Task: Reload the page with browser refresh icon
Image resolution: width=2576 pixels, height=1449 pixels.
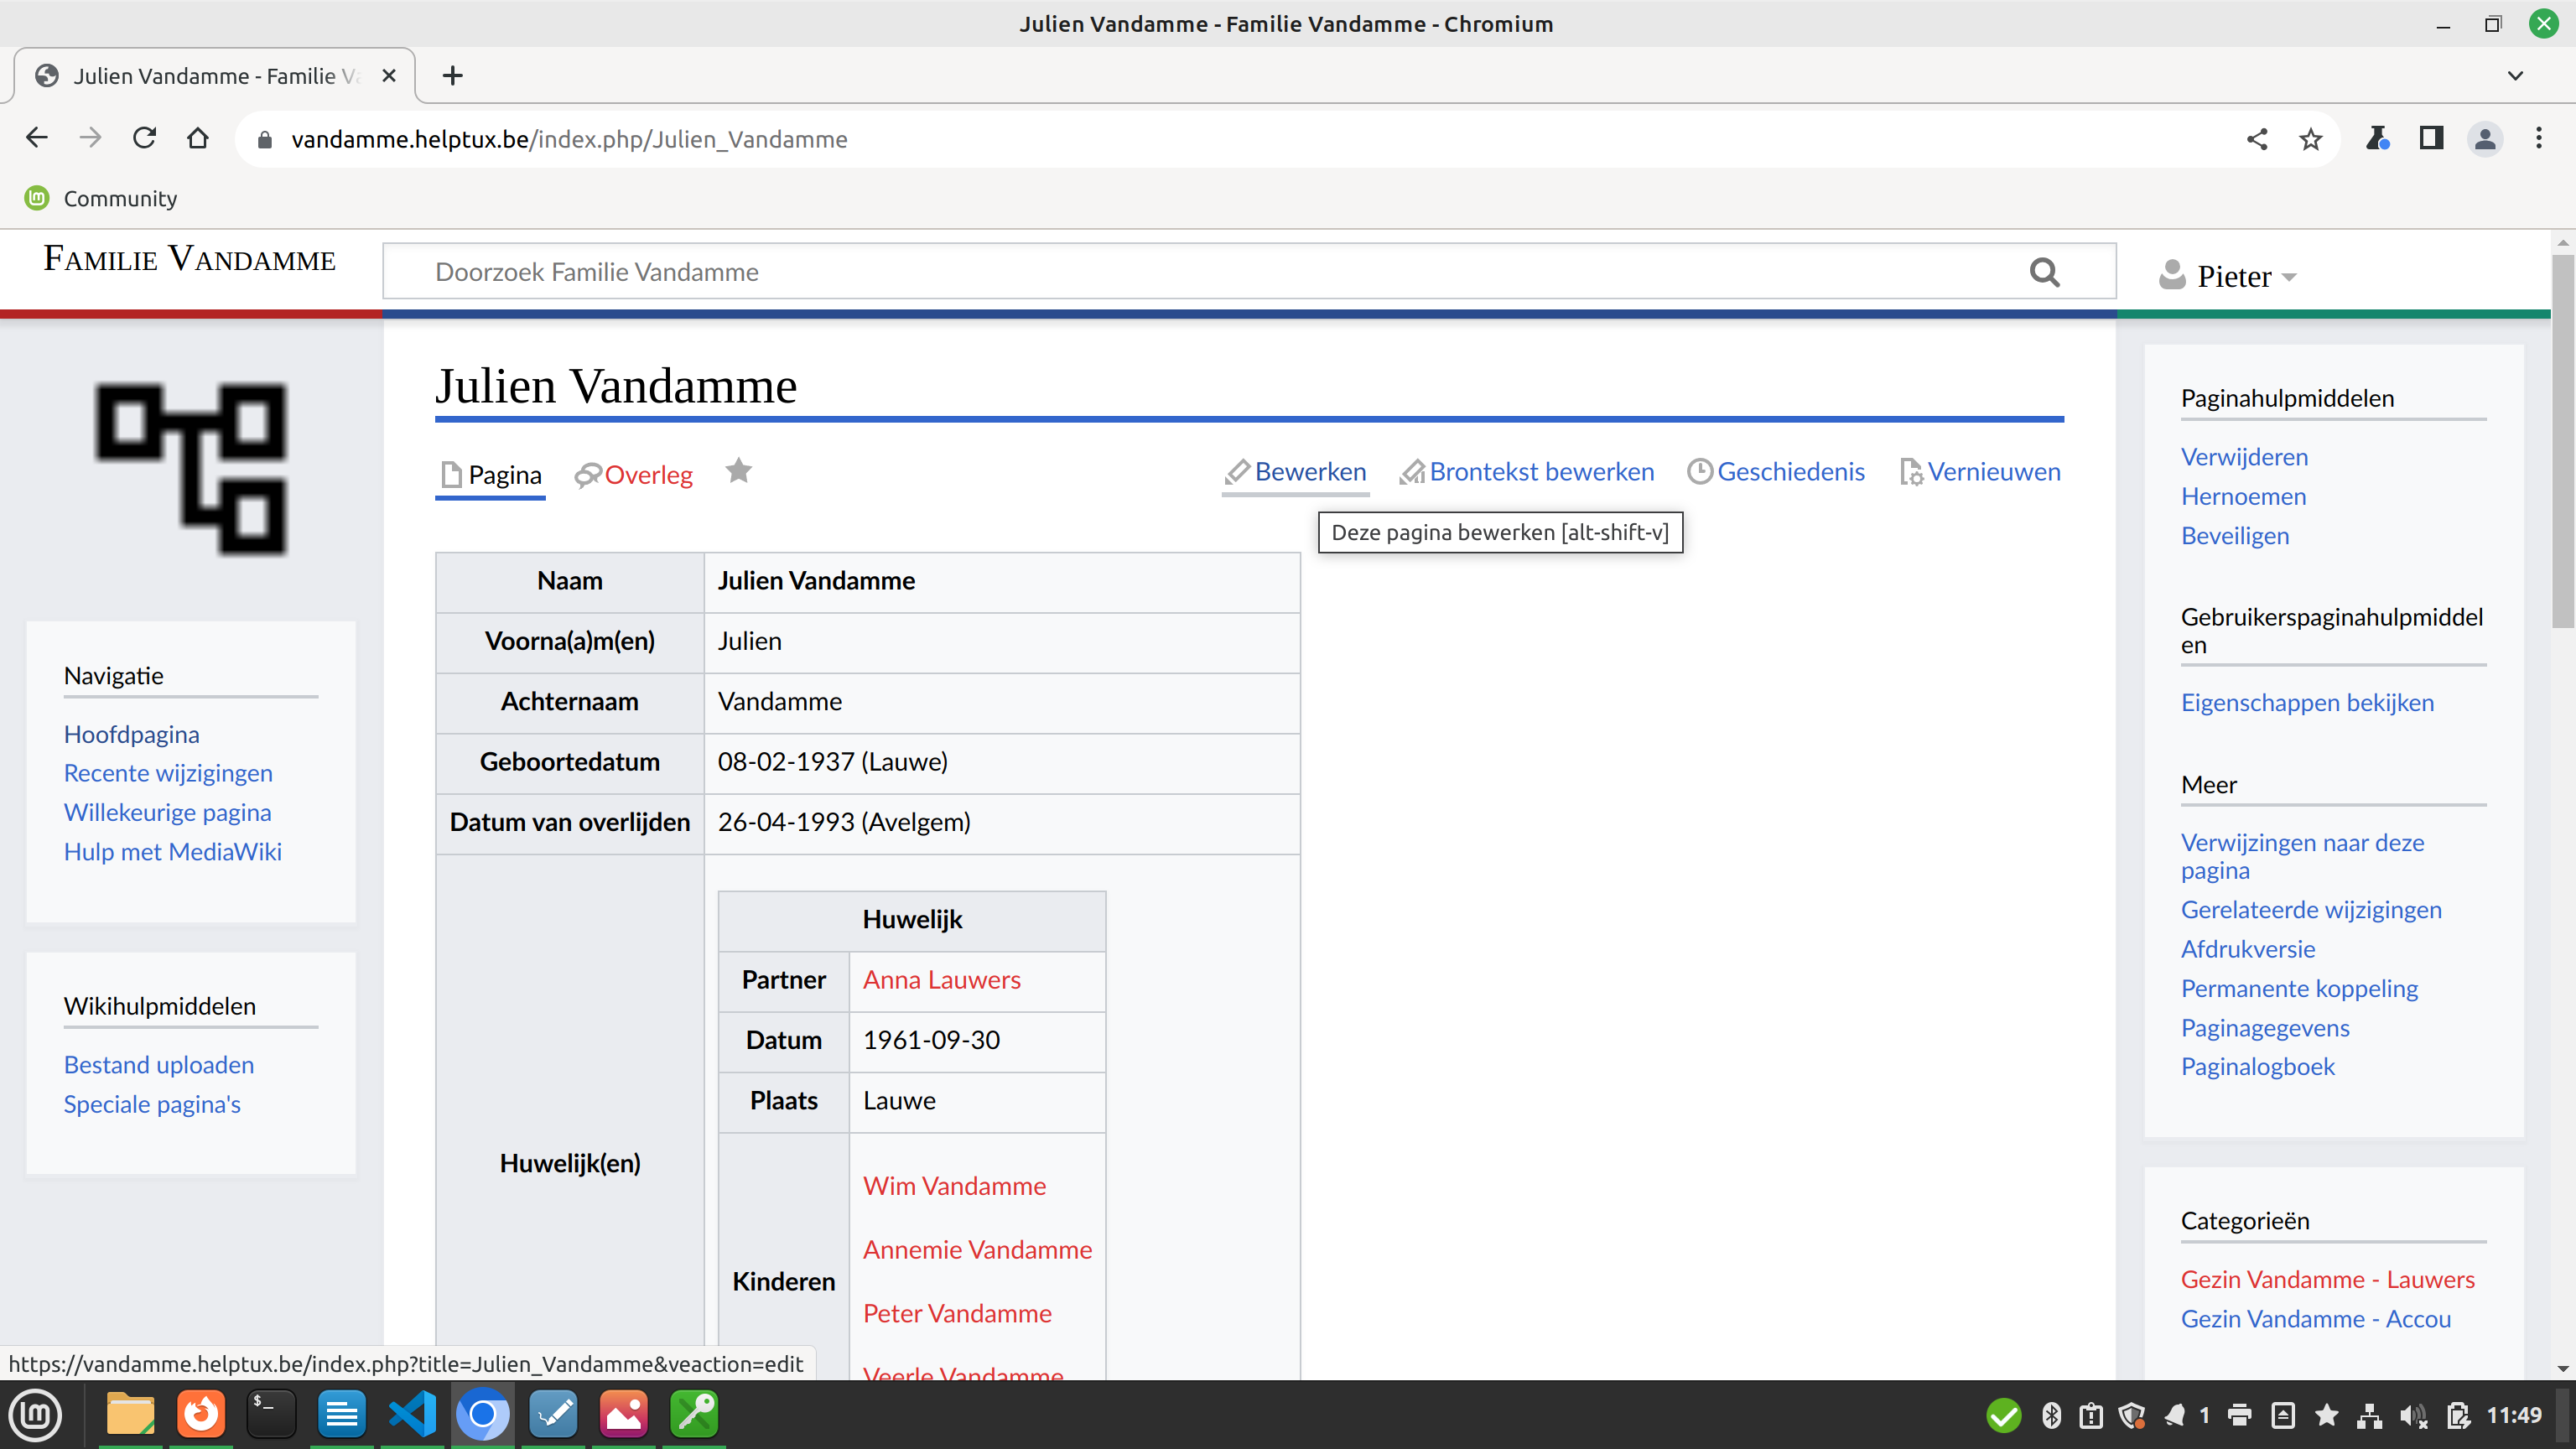Action: coord(144,138)
